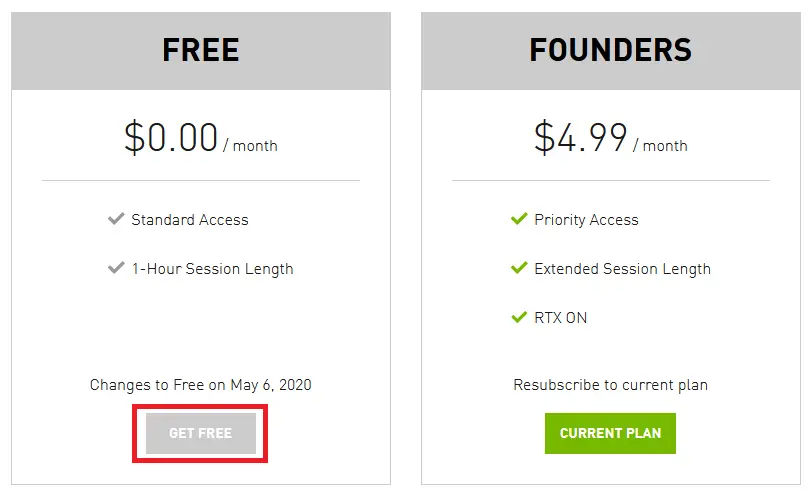This screenshot has height=490, width=809.
Task: Select the FOUNDERS plan header
Action: click(x=611, y=51)
